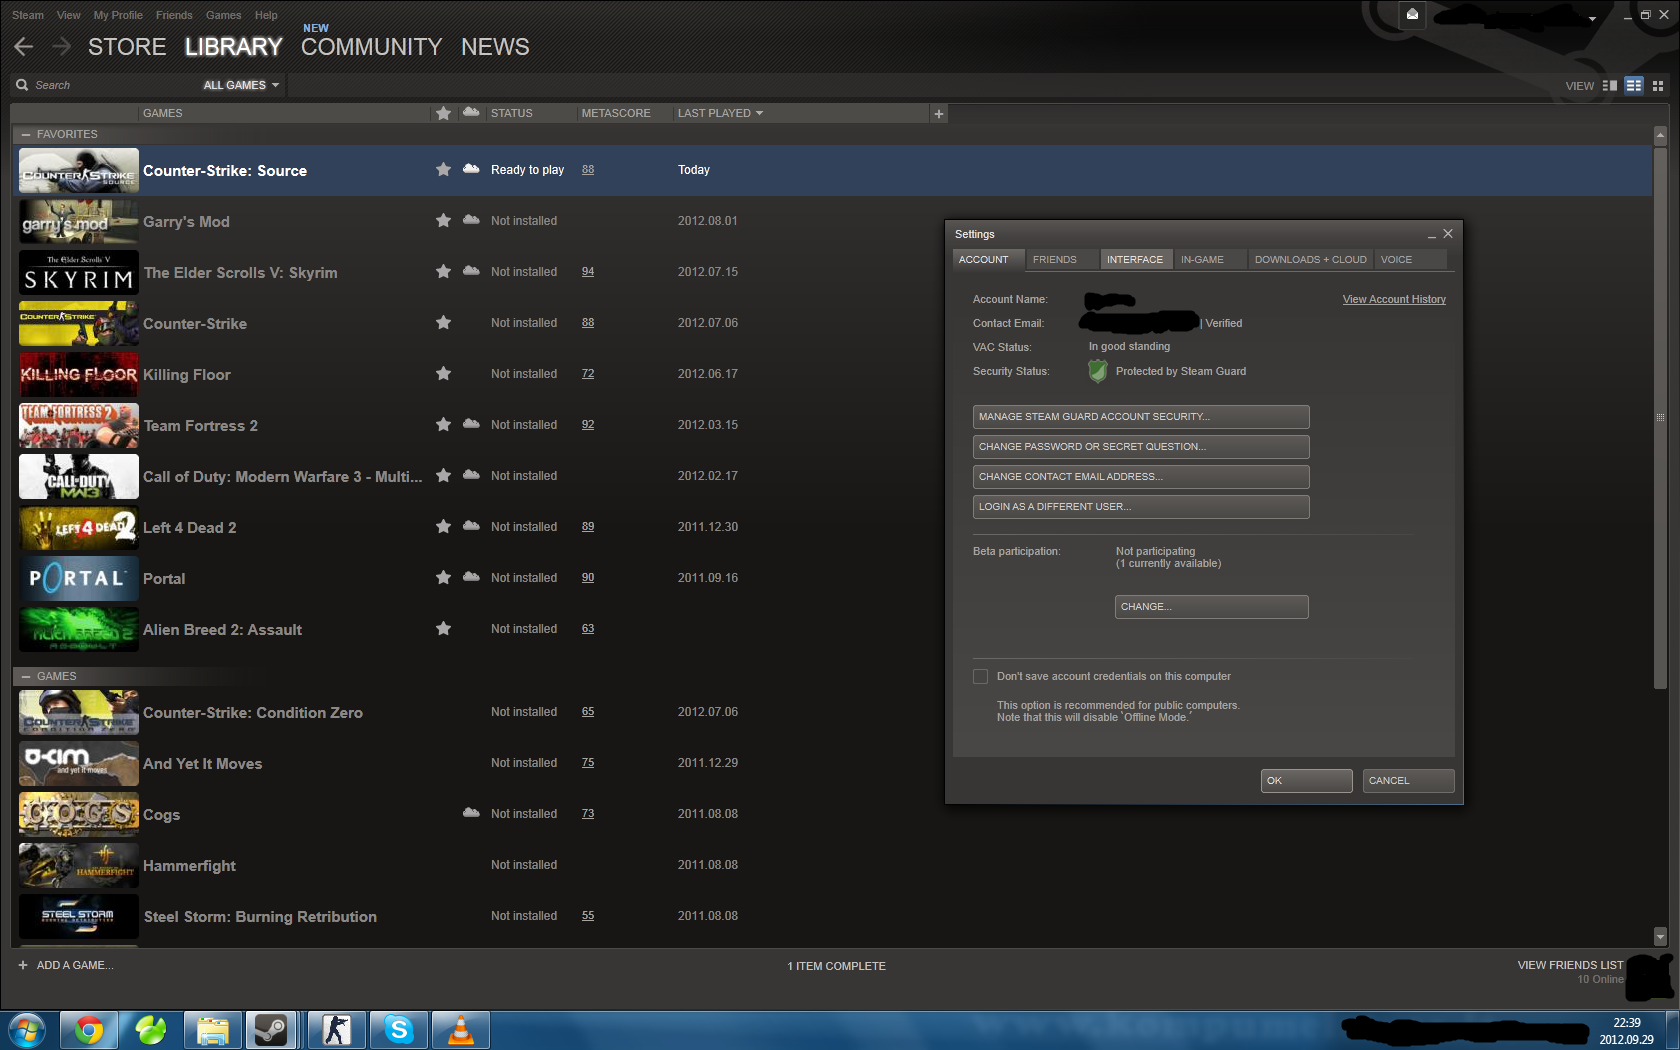Select the Portal game thumbnail
Image resolution: width=1680 pixels, height=1050 pixels.
79,579
